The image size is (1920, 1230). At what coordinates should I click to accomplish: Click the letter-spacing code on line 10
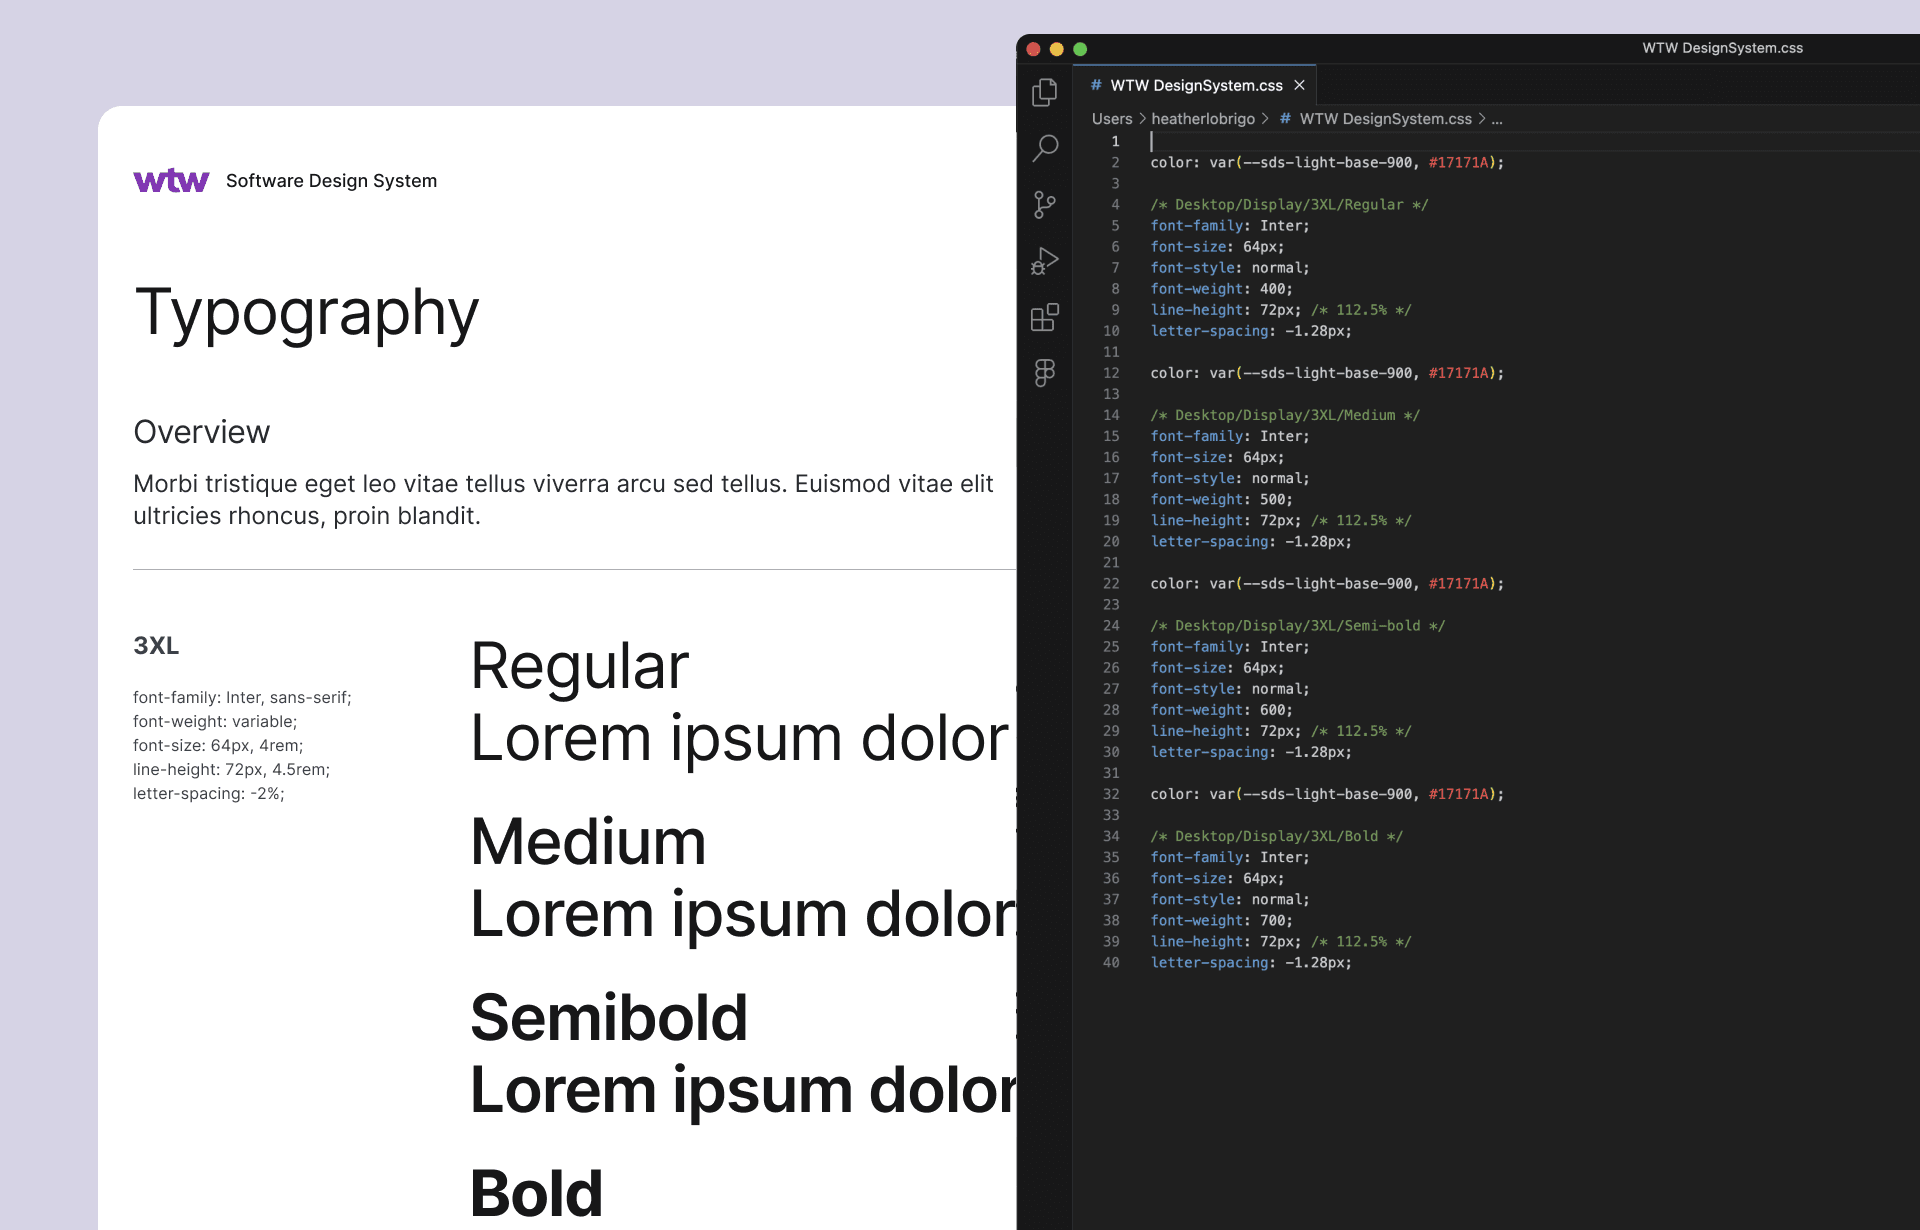click(1251, 331)
